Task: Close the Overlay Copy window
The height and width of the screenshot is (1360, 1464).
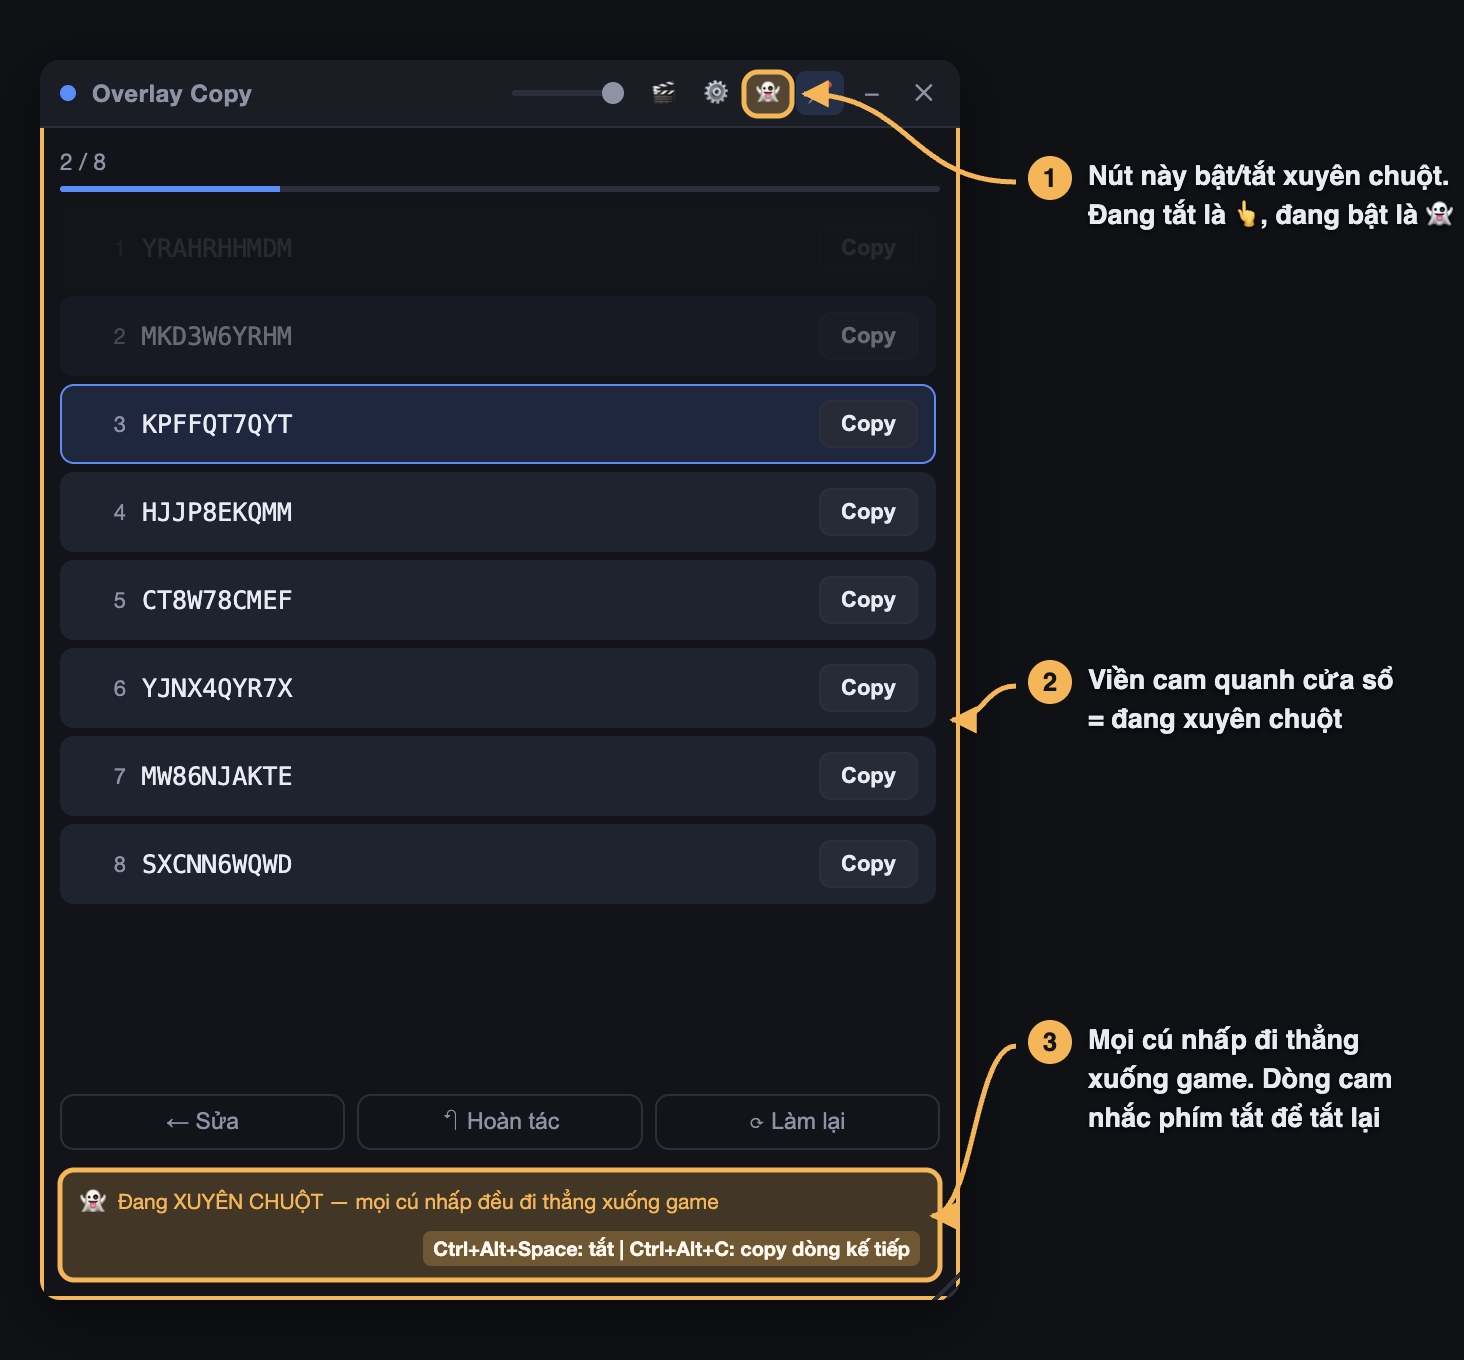Action: [x=924, y=93]
